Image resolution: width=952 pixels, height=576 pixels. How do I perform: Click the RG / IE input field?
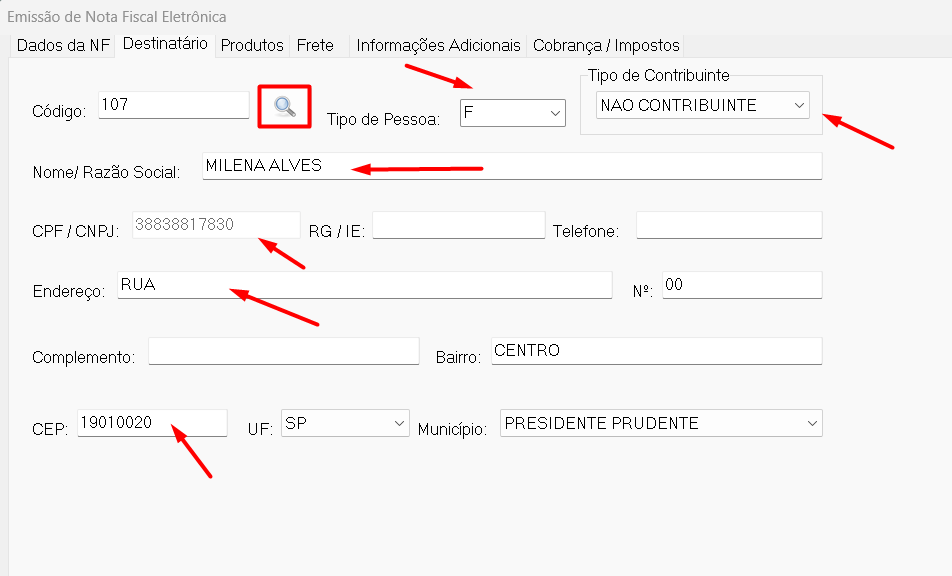(x=458, y=225)
